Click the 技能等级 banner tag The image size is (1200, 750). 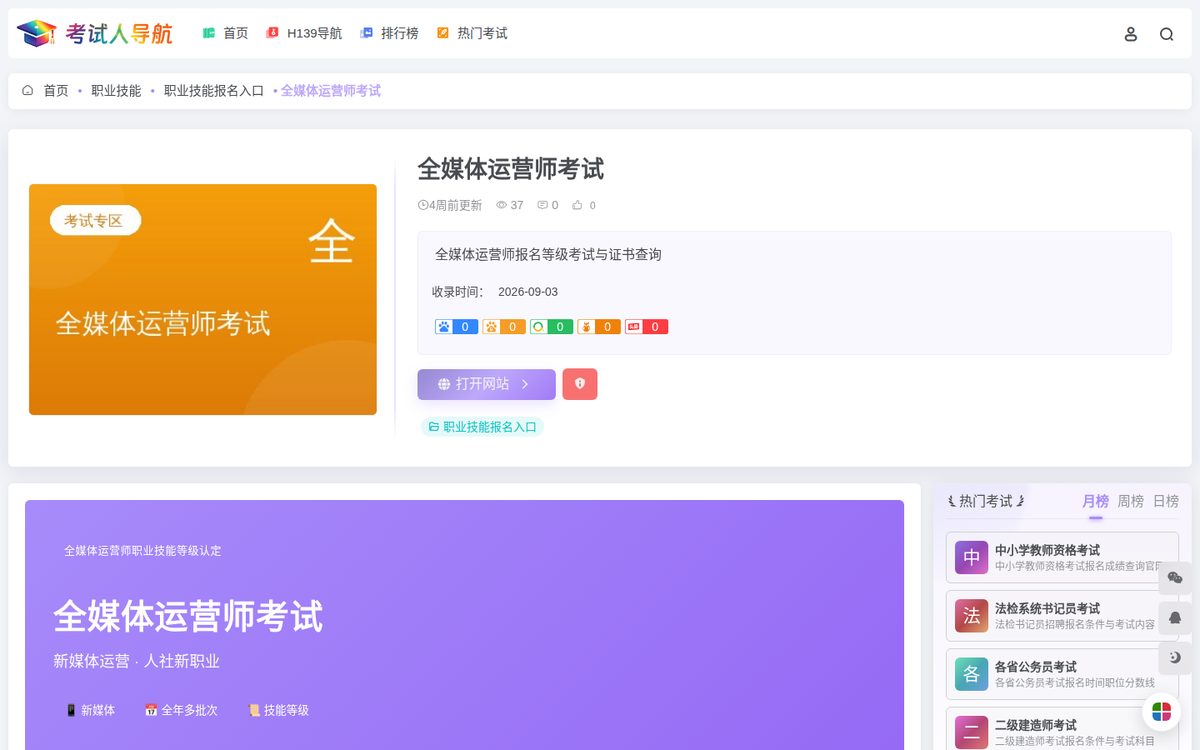tap(278, 710)
